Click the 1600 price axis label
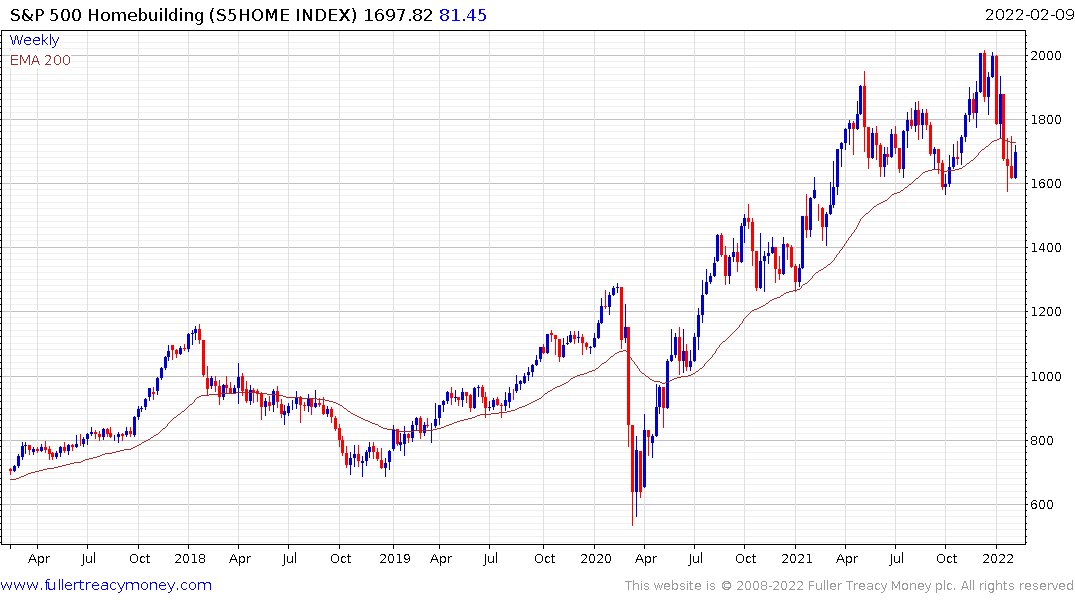Screen dimensions: 1075x600 click(1046, 184)
